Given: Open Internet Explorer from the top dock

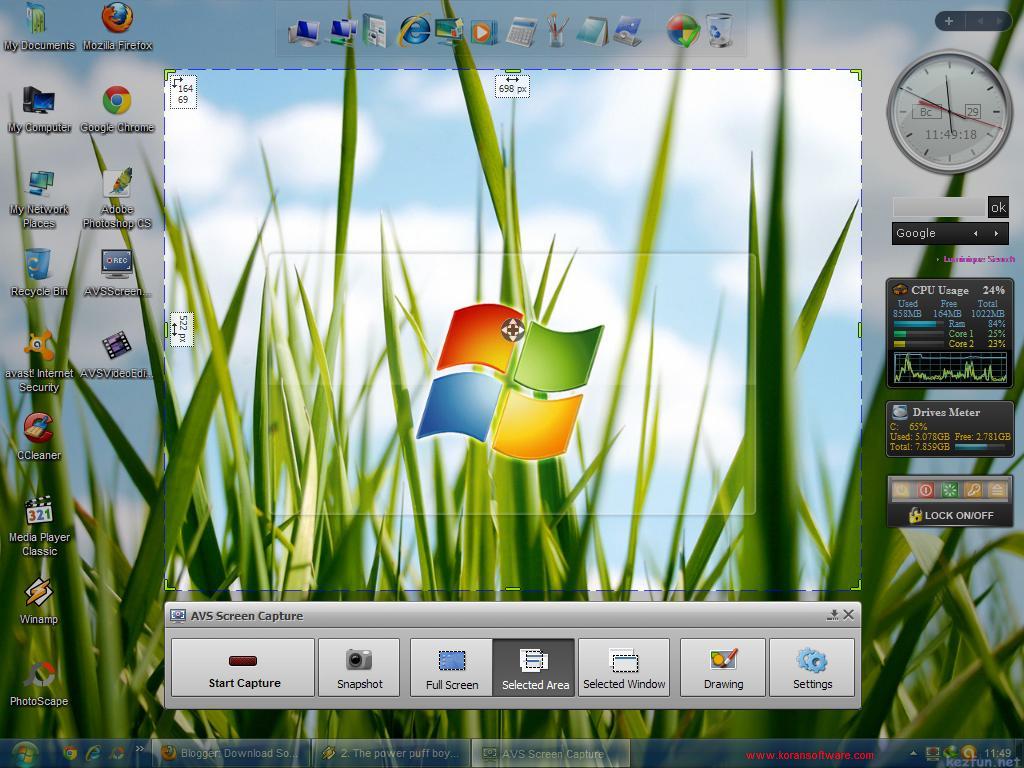Looking at the screenshot, I should tap(414, 30).
